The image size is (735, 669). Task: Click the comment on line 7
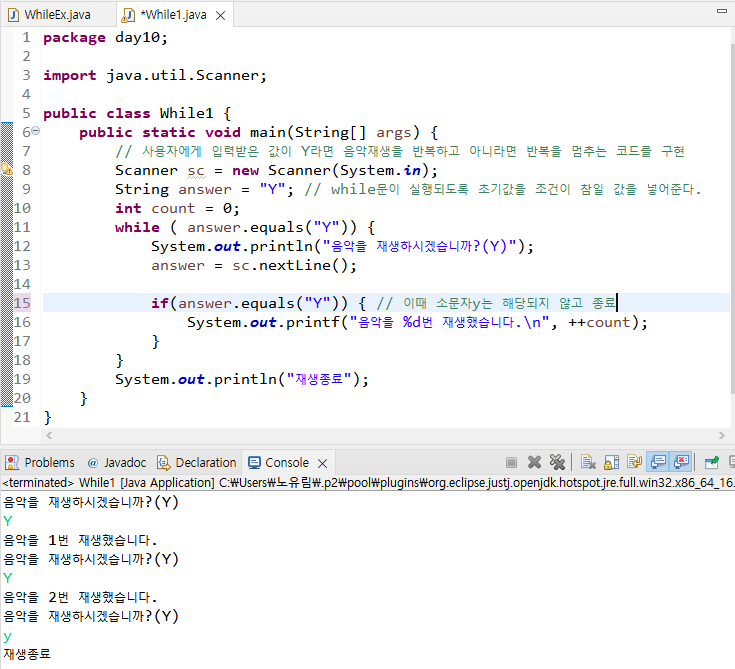point(400,151)
